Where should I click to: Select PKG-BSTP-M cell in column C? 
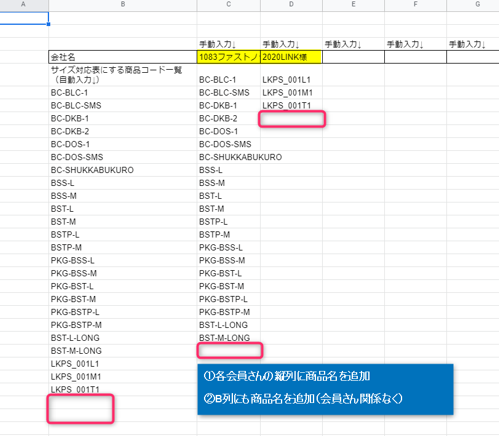pyautogui.click(x=228, y=312)
